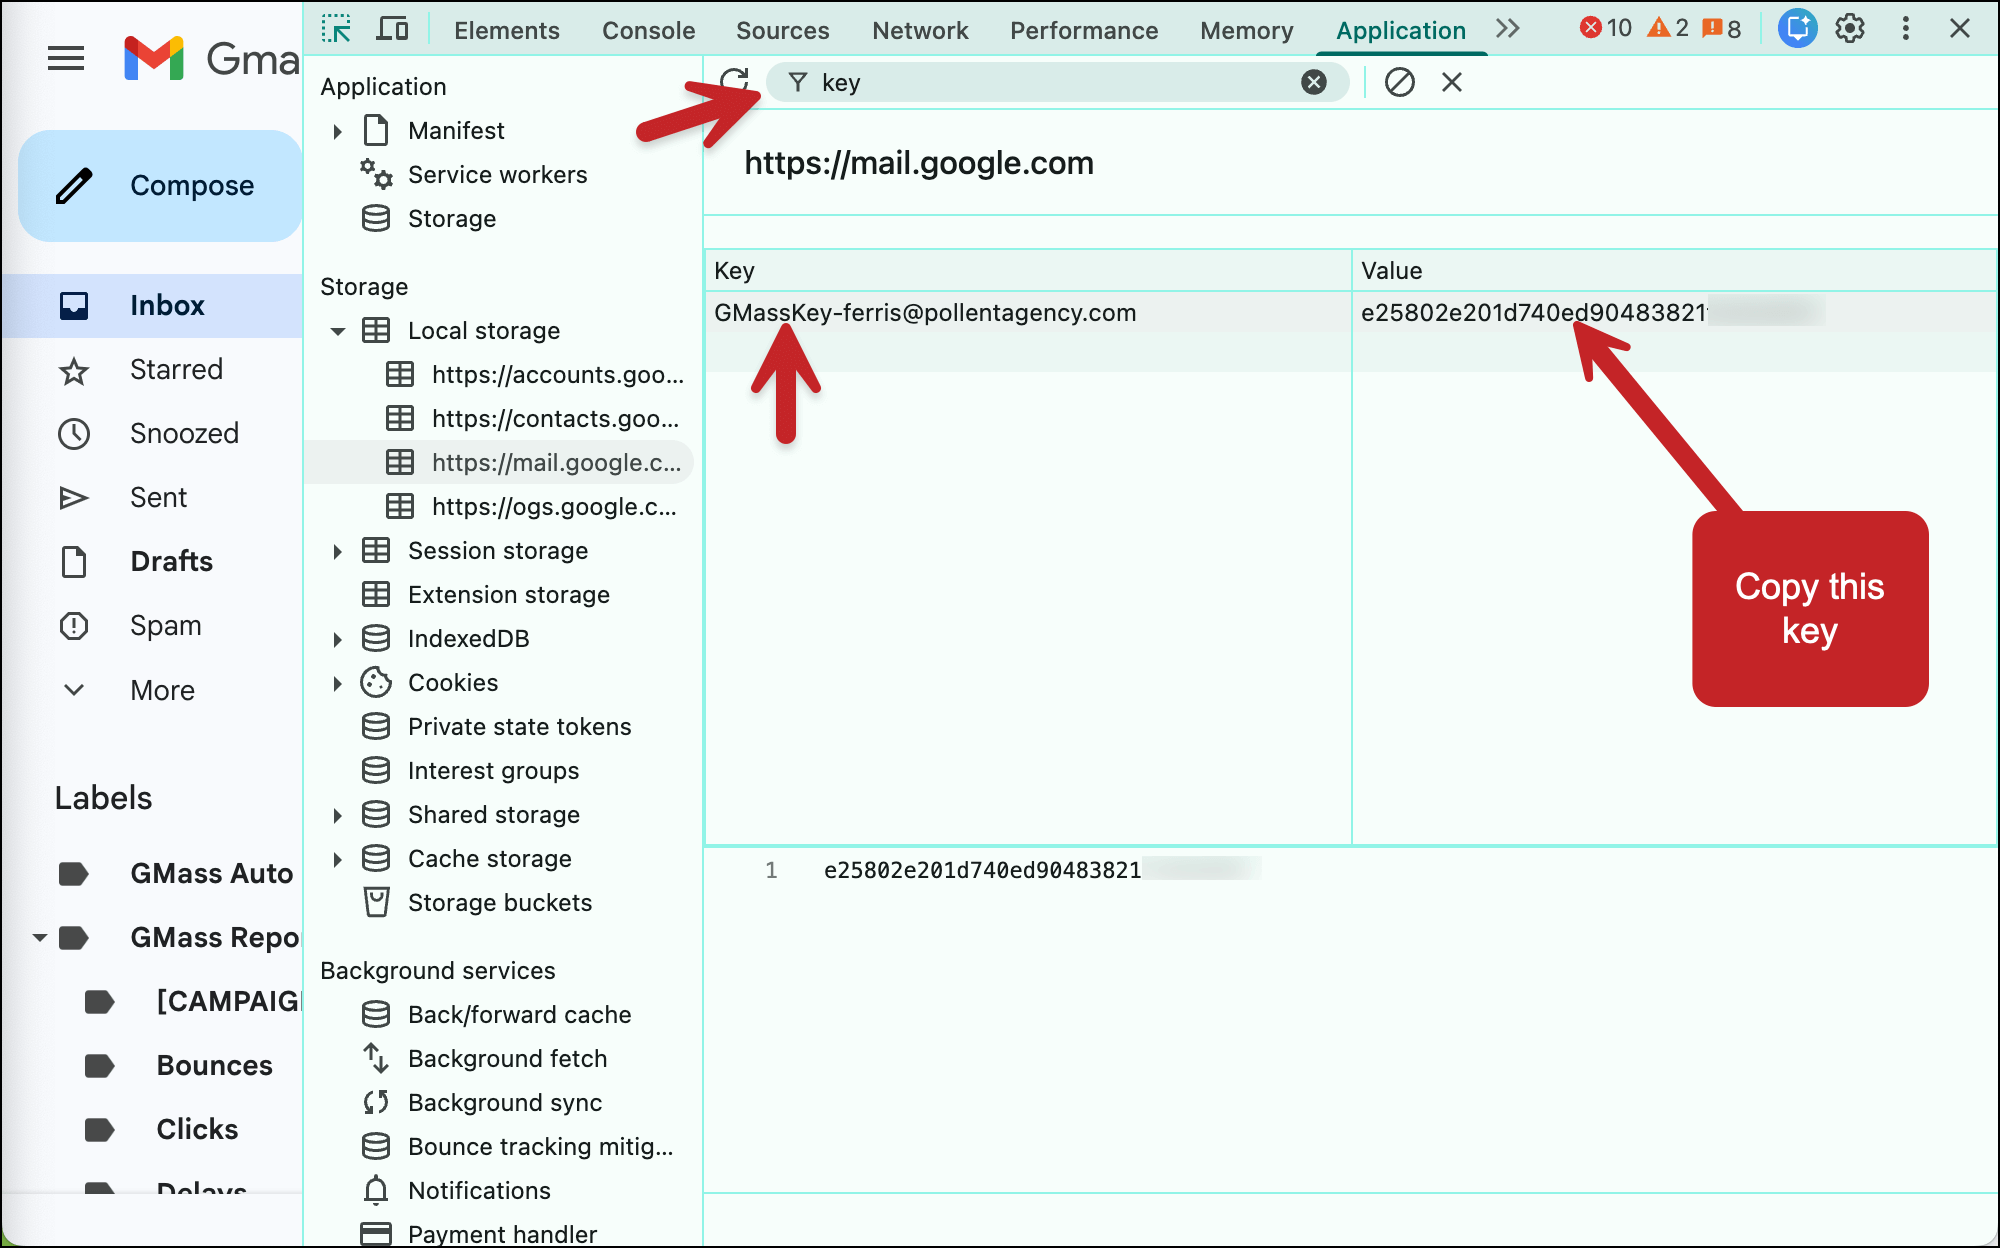Expand the Cookies tree node
Image resolution: width=2000 pixels, height=1248 pixels.
(338, 683)
